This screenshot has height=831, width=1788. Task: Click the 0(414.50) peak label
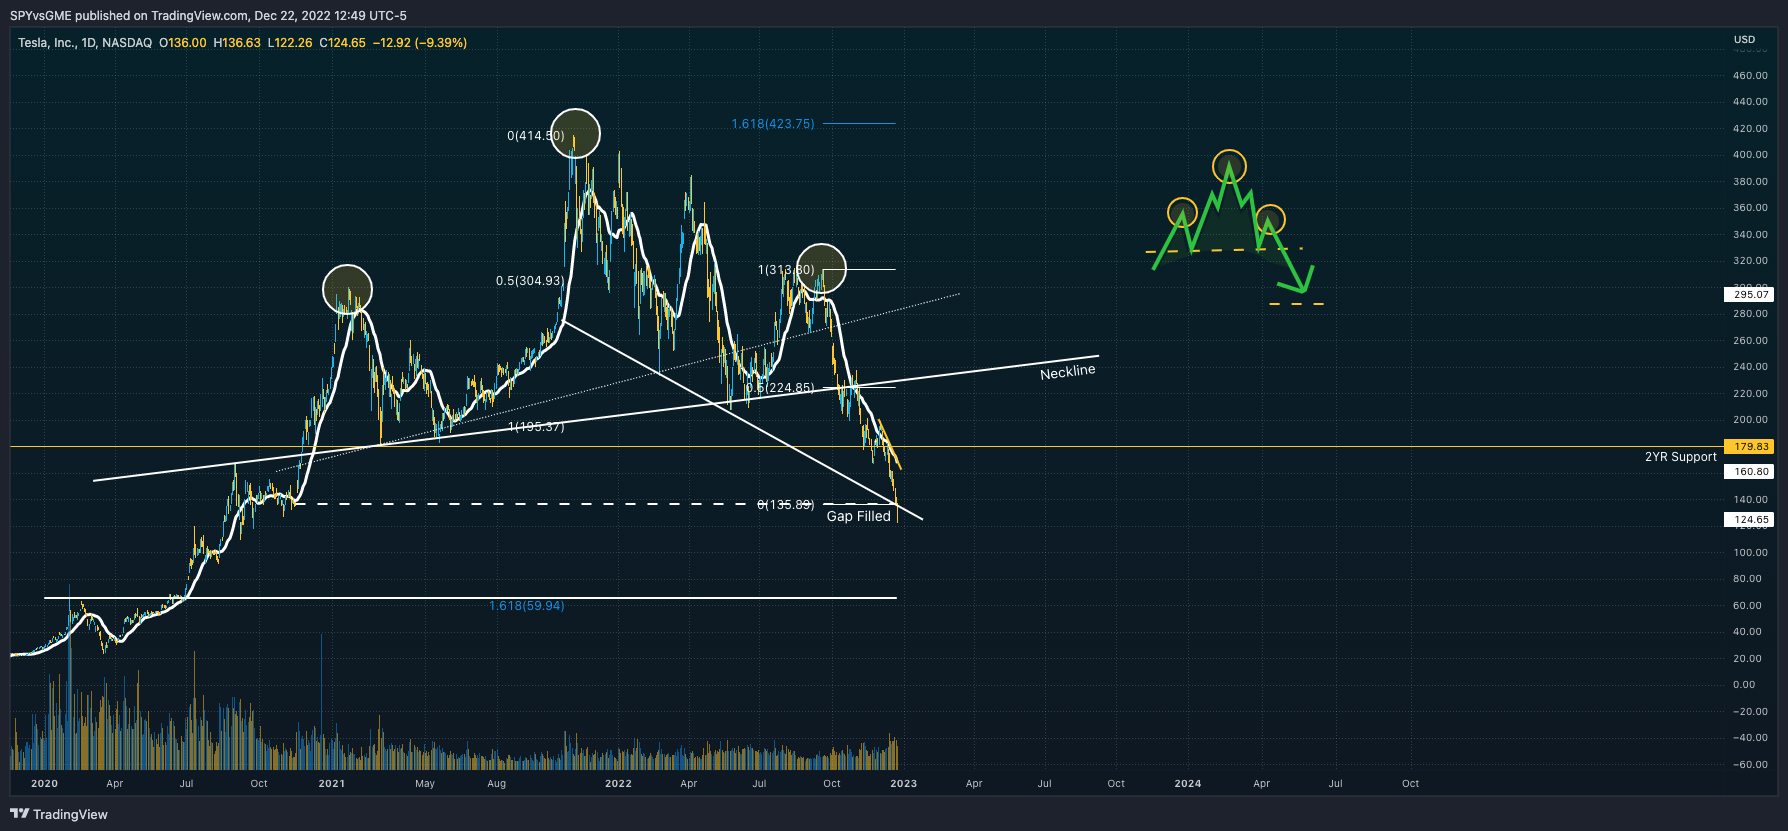(x=536, y=136)
